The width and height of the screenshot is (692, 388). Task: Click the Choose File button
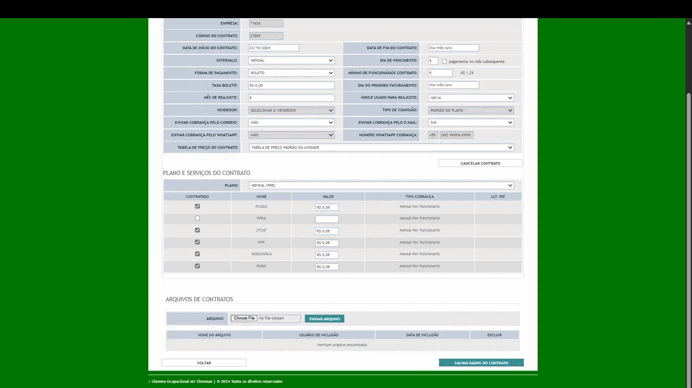point(244,318)
